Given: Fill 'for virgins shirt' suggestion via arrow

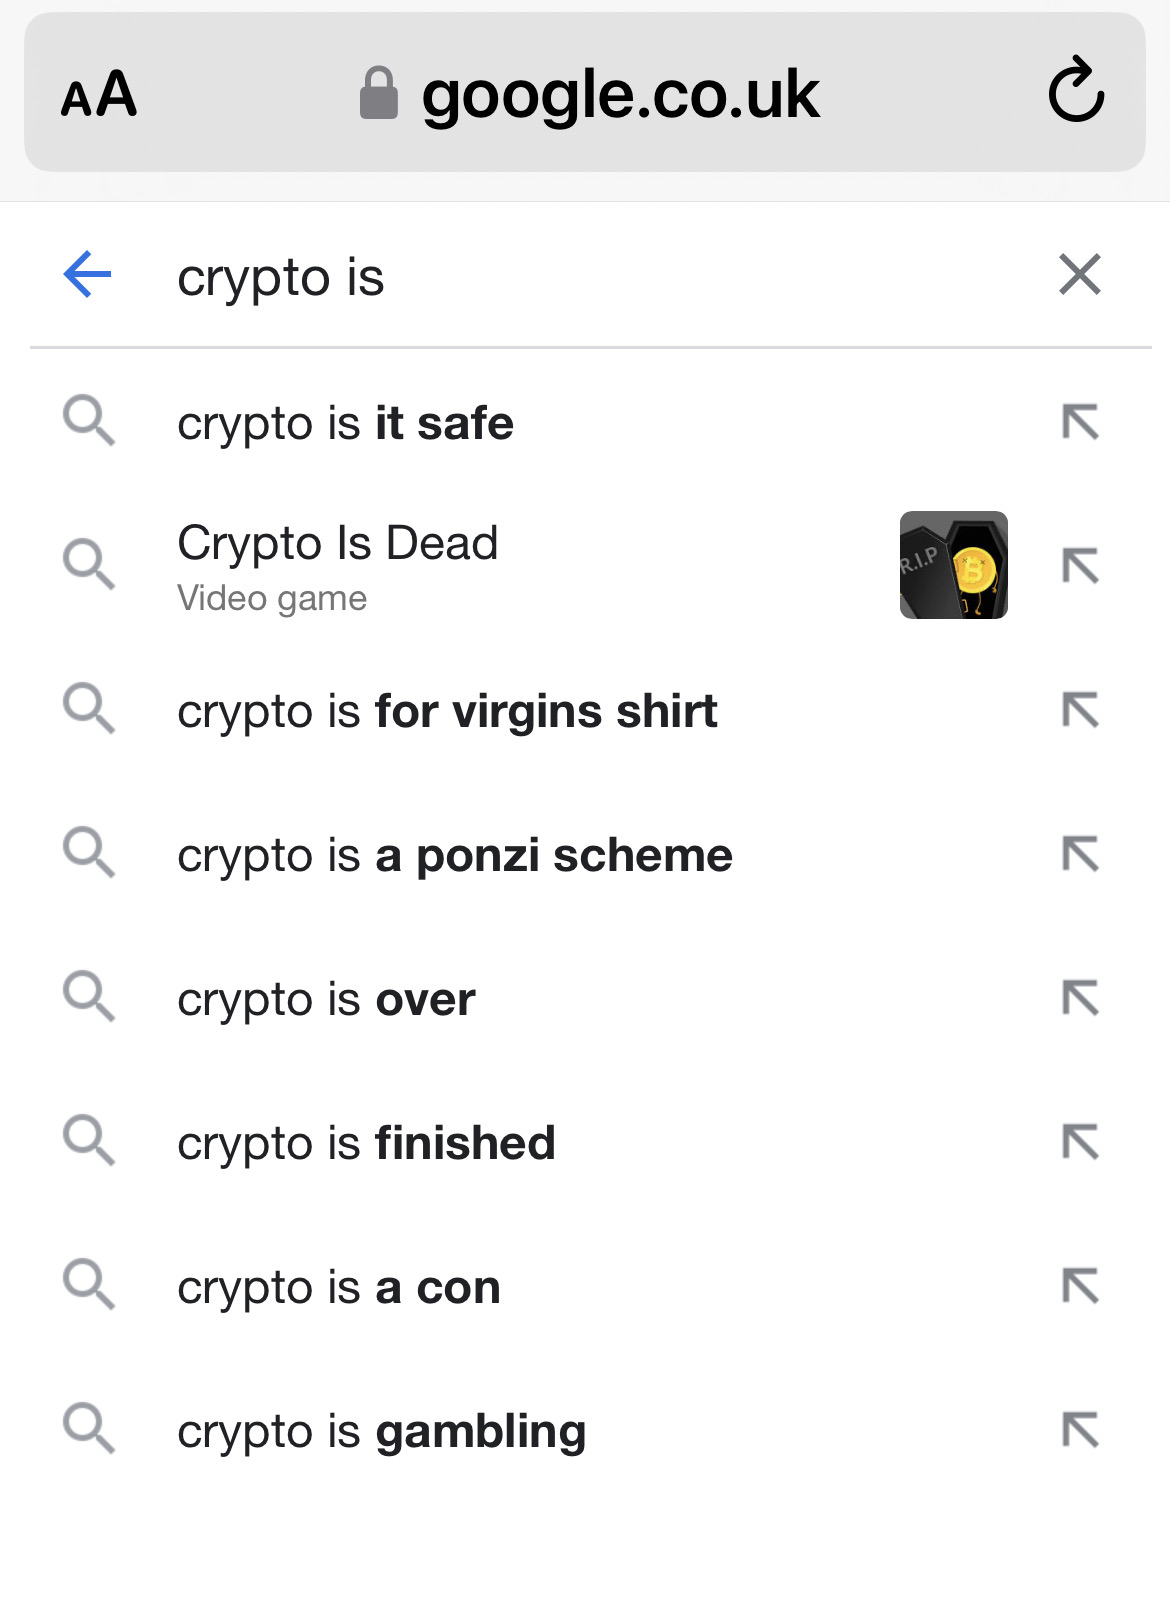Looking at the screenshot, I should tap(1080, 710).
